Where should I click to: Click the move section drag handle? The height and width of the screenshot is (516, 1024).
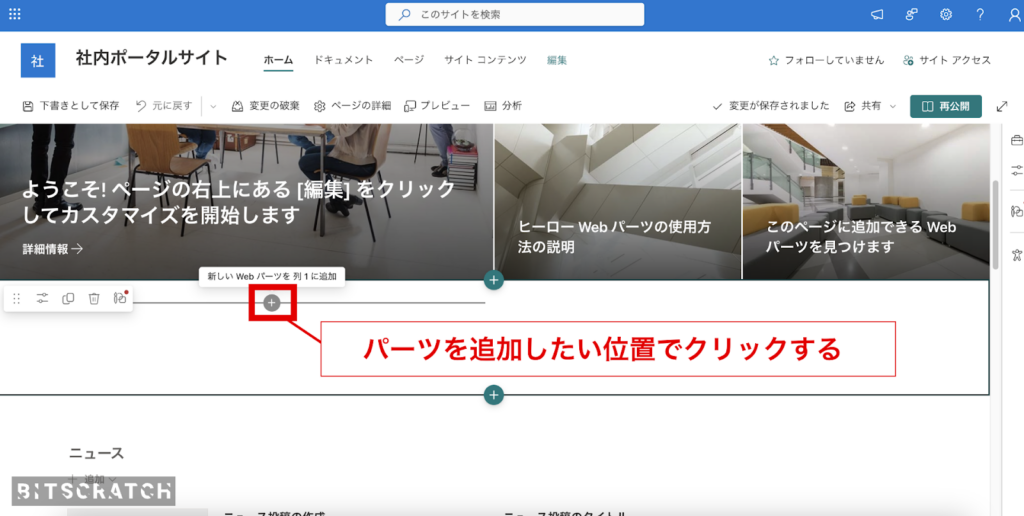[16, 298]
